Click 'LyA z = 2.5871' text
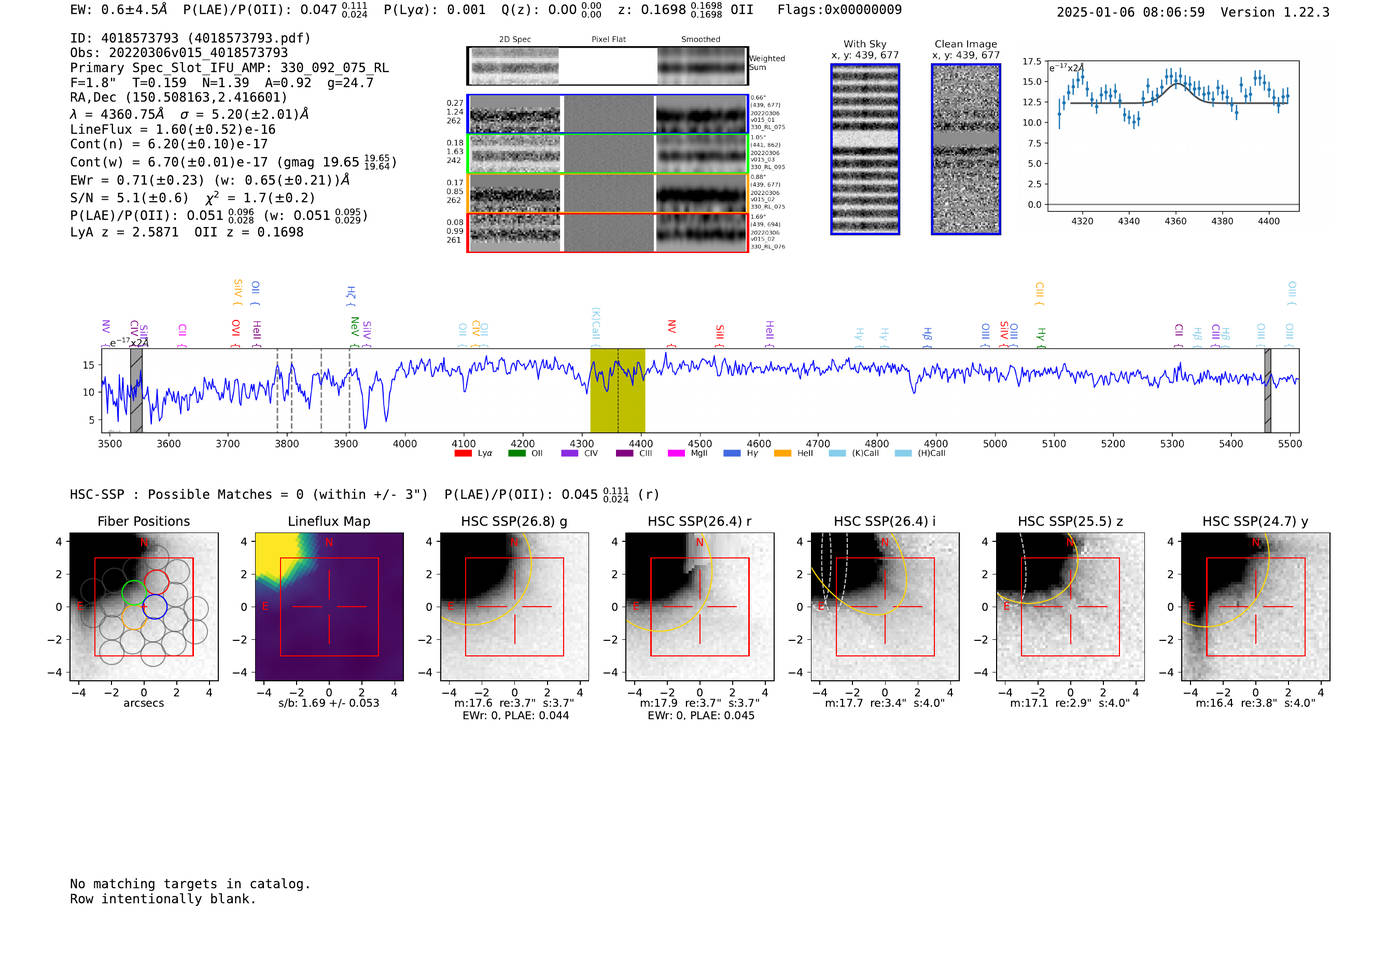The height and width of the screenshot is (953, 1400). tap(124, 232)
